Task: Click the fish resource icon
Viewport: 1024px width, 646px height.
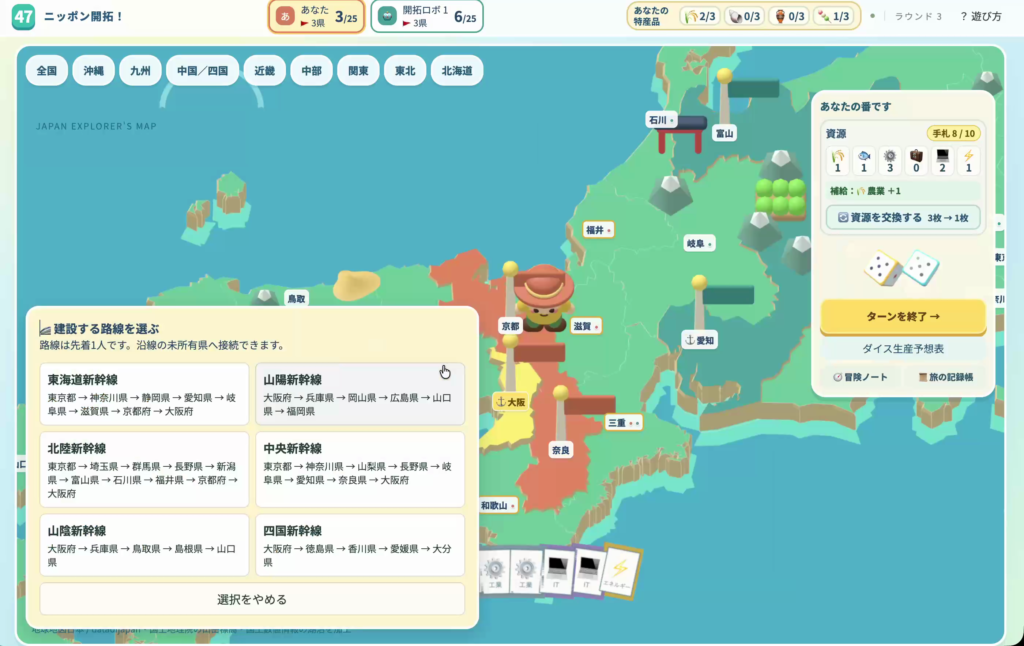Action: tap(863, 156)
